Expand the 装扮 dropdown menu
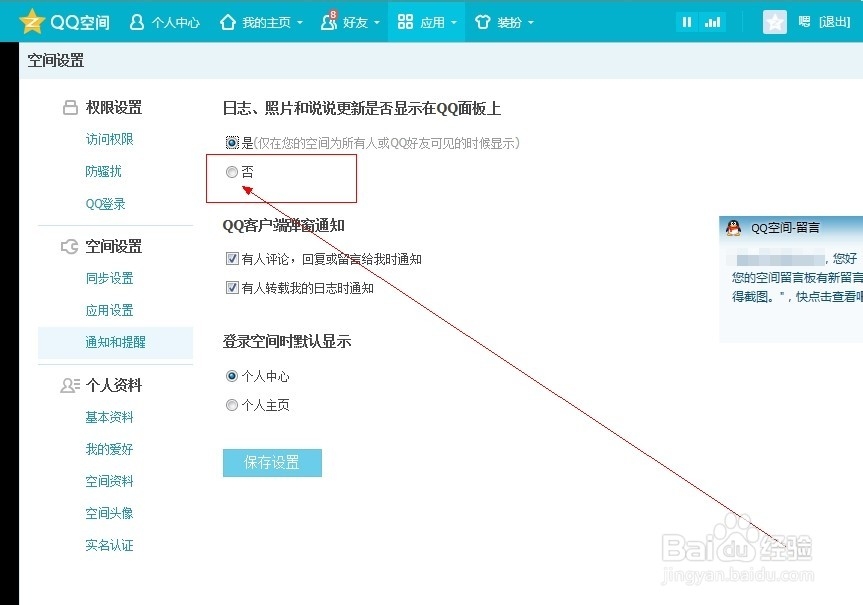 505,21
